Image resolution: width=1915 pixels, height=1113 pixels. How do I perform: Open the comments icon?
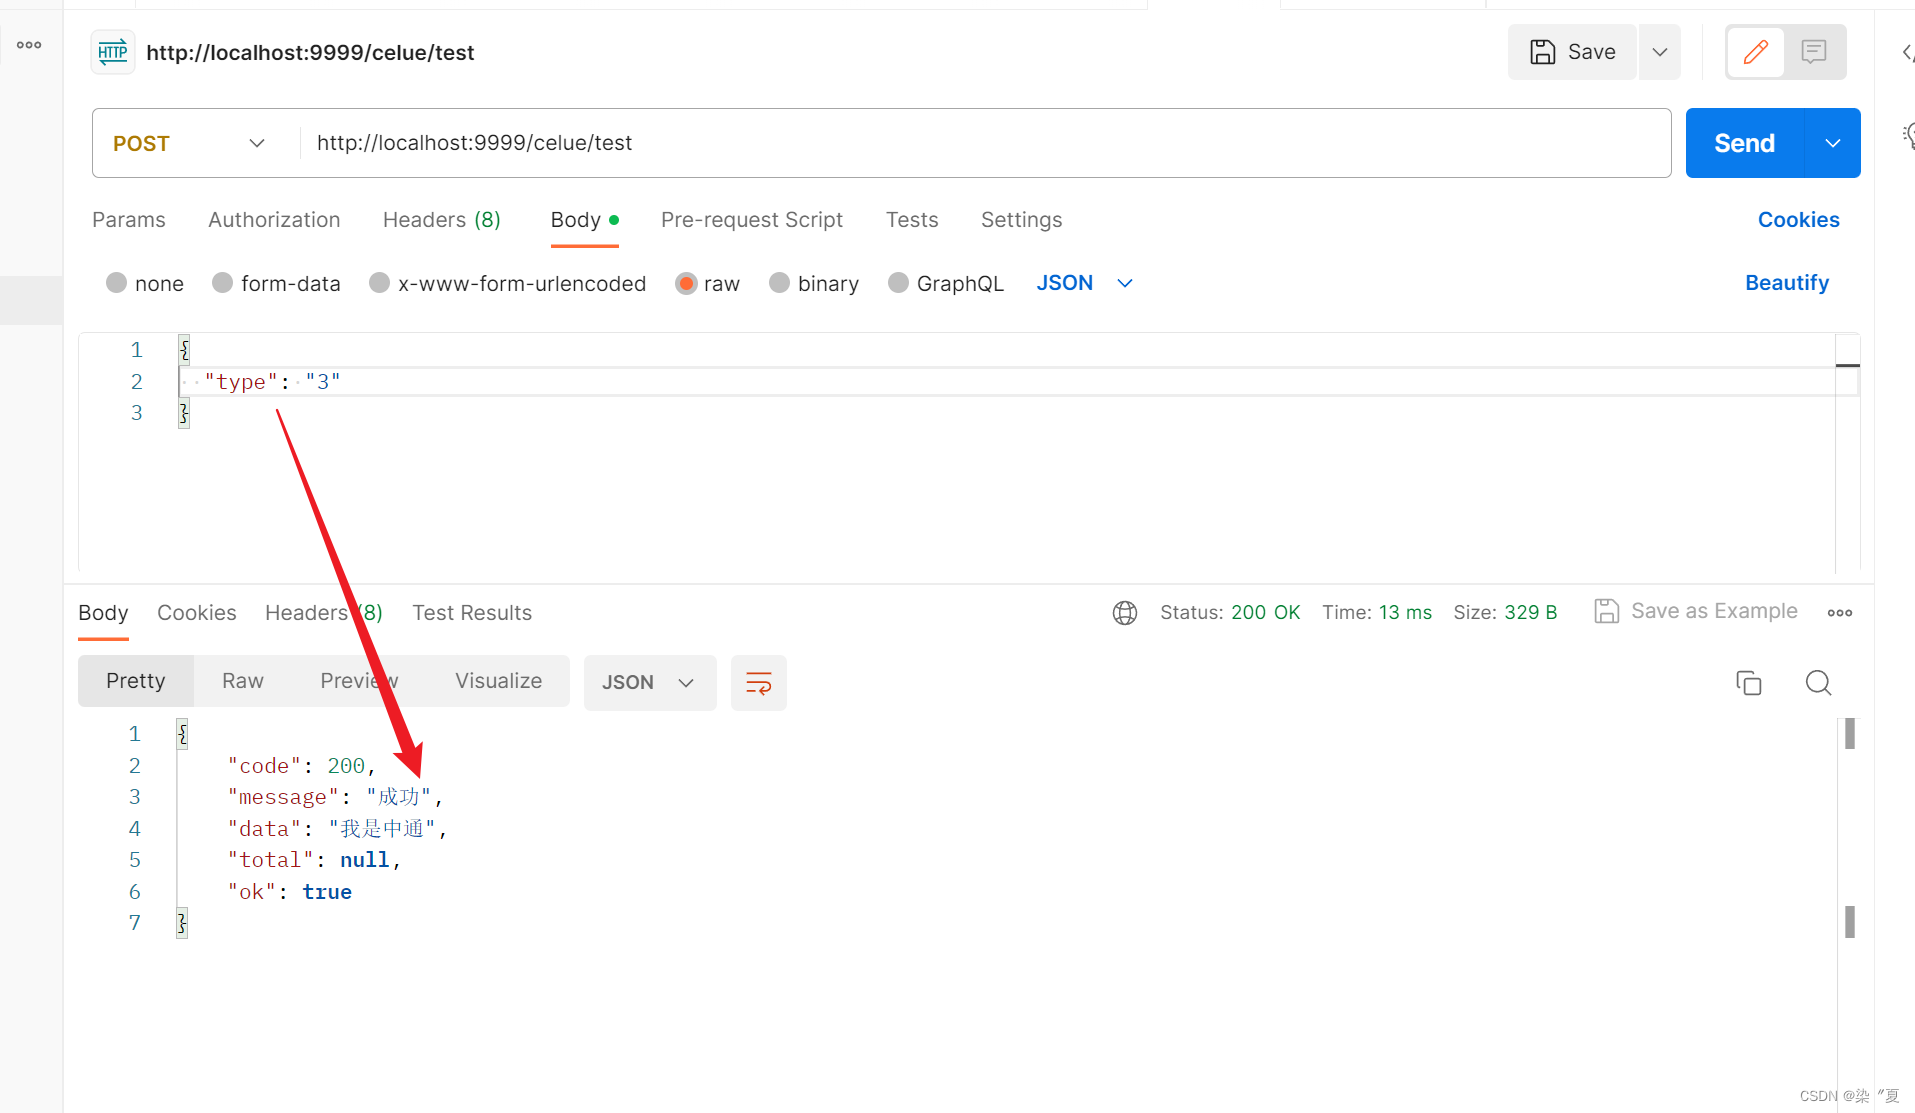point(1814,52)
